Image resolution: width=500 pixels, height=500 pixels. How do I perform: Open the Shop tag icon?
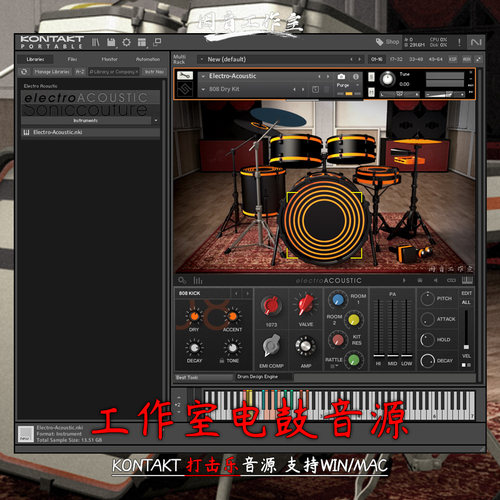click(x=379, y=42)
